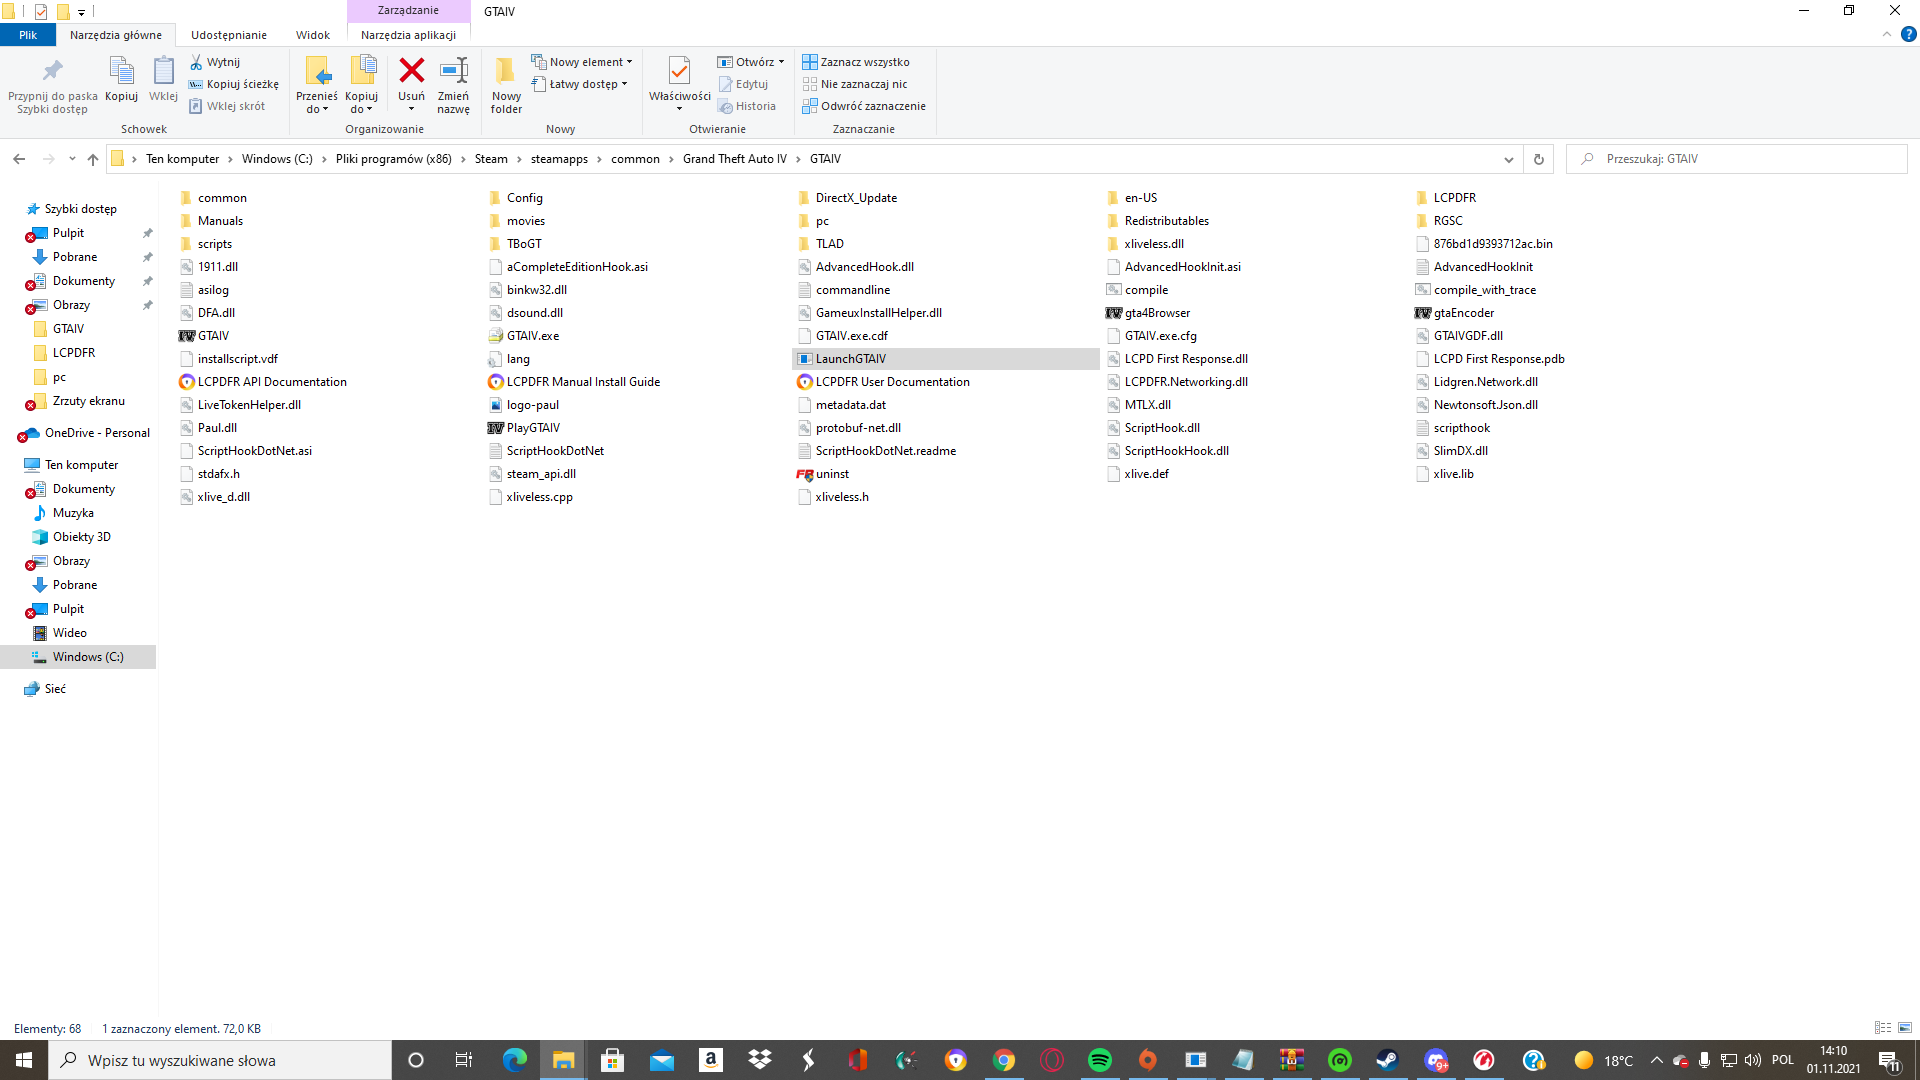Open Właściwości properties icon

tap(679, 72)
